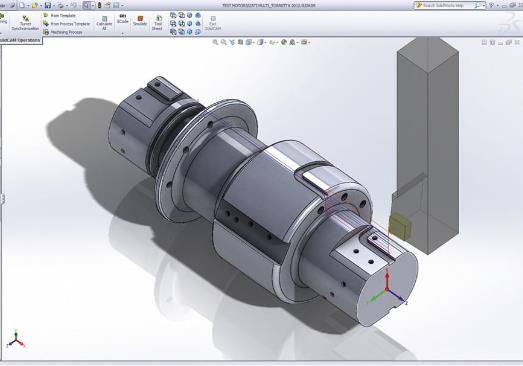Expand the Open file dropdown arrow

pos(41,6)
